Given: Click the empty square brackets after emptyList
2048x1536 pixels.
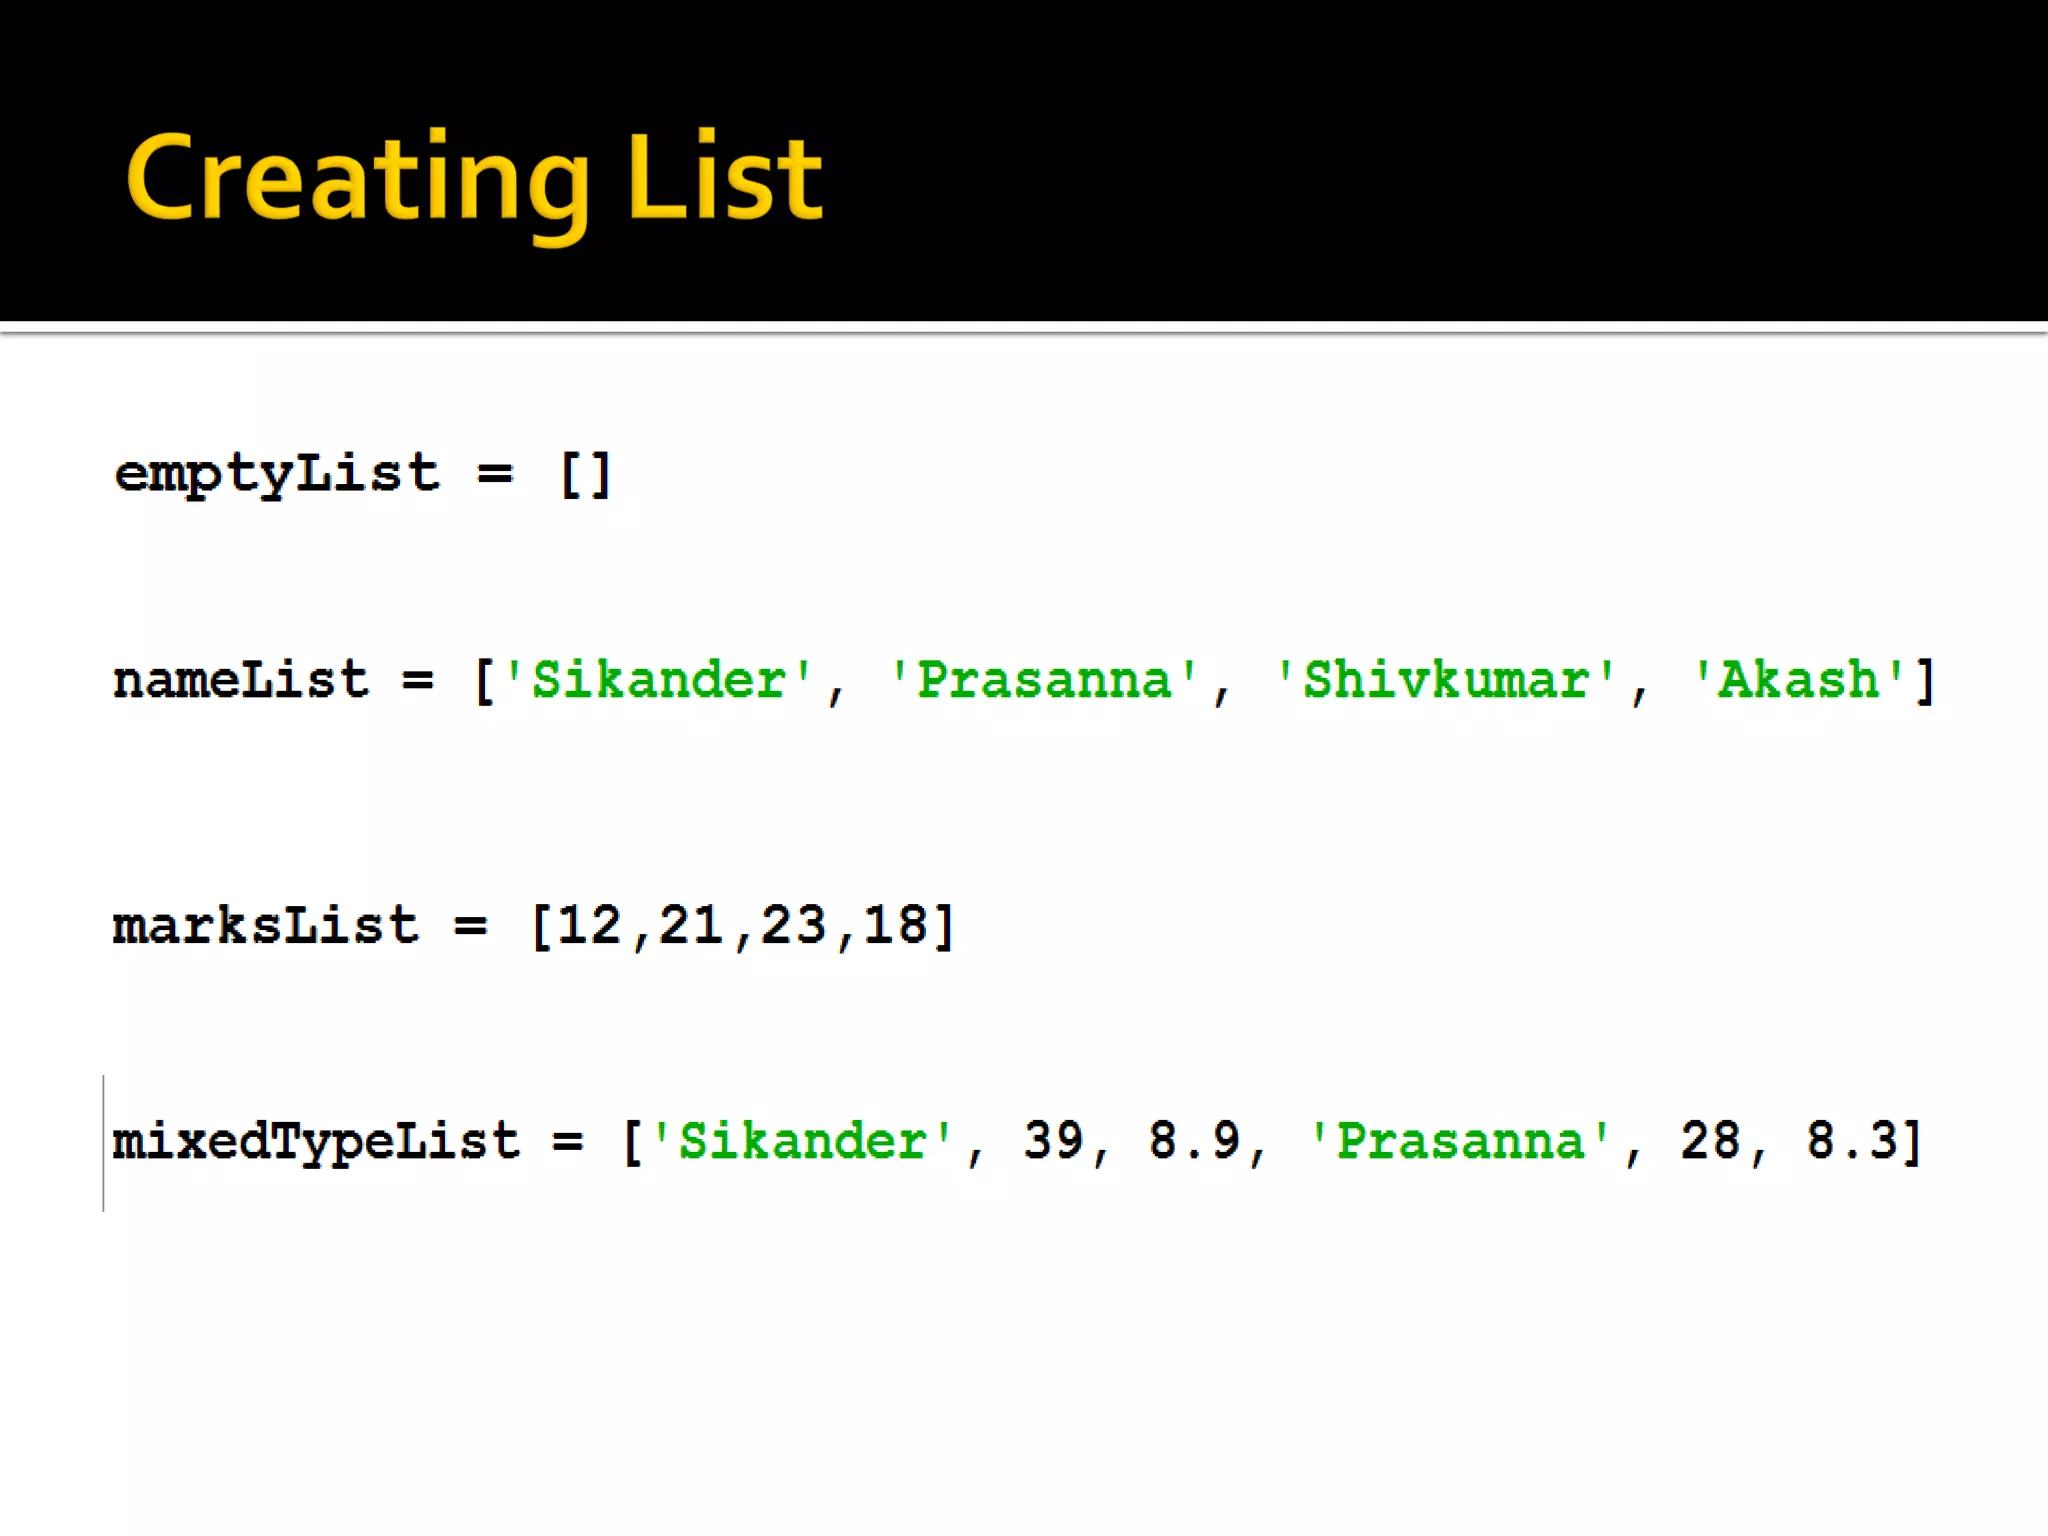Looking at the screenshot, I should [x=586, y=474].
